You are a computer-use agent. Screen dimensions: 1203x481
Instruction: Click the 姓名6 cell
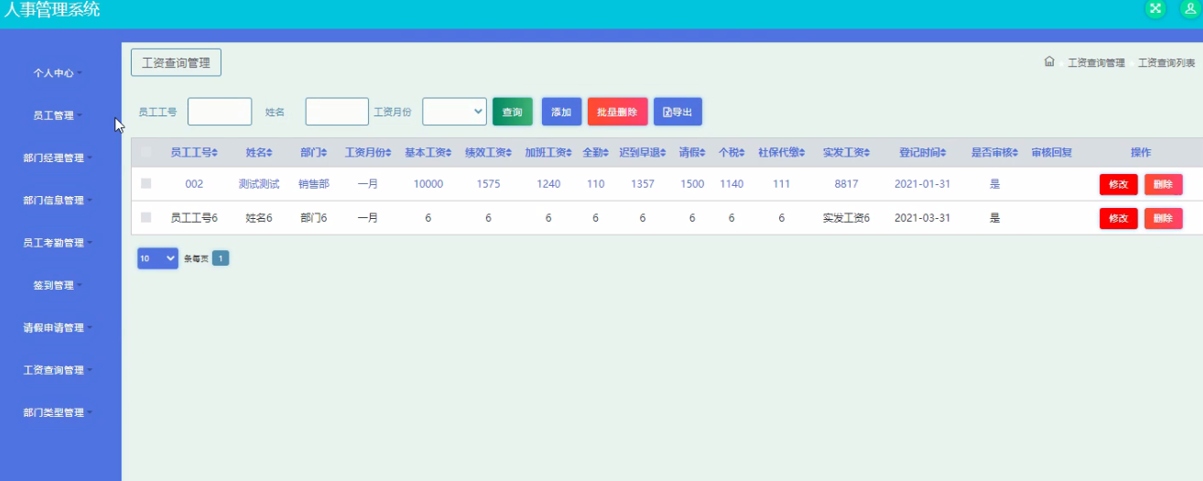point(259,218)
